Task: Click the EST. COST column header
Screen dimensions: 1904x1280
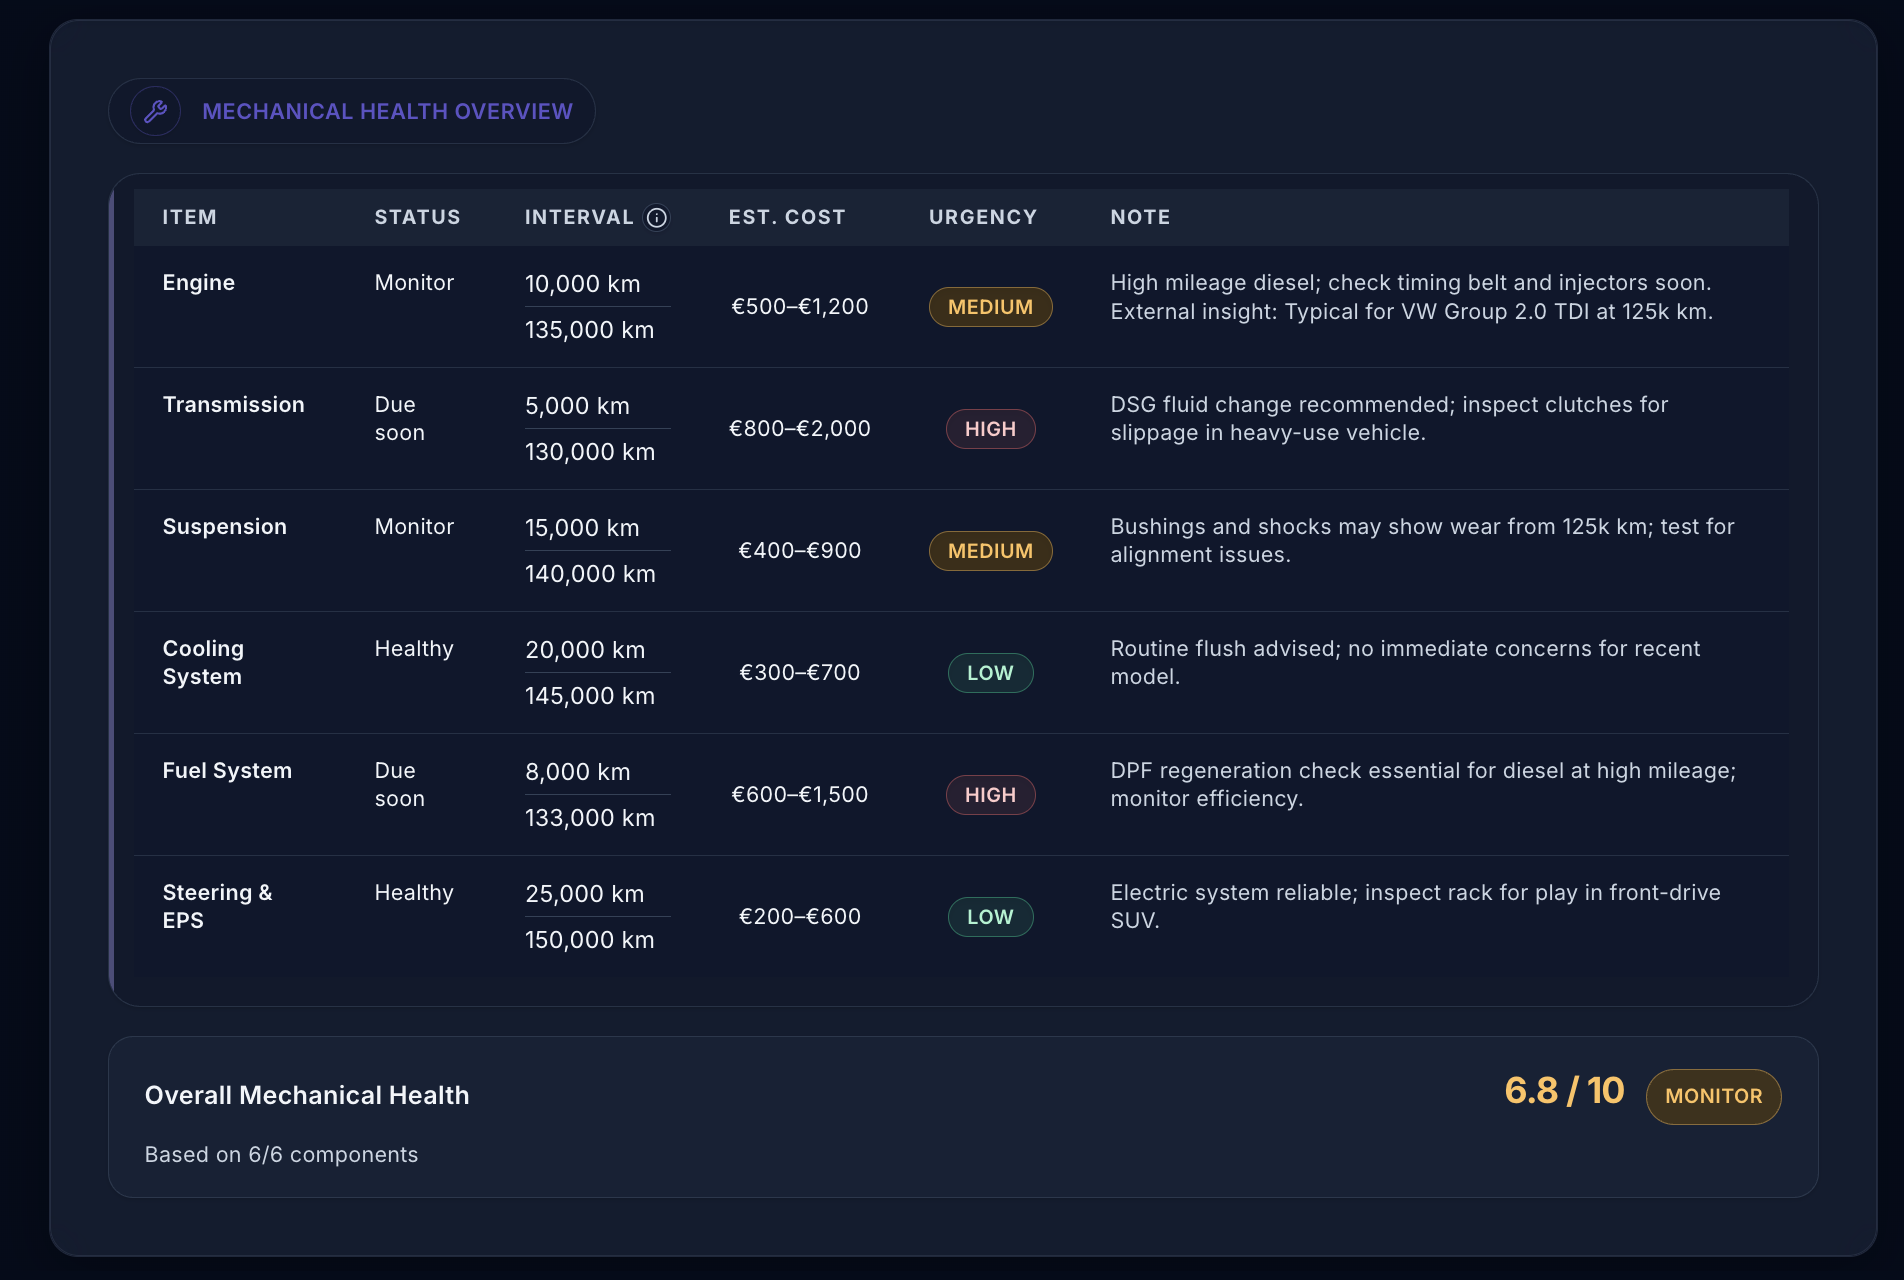Action: (x=786, y=217)
